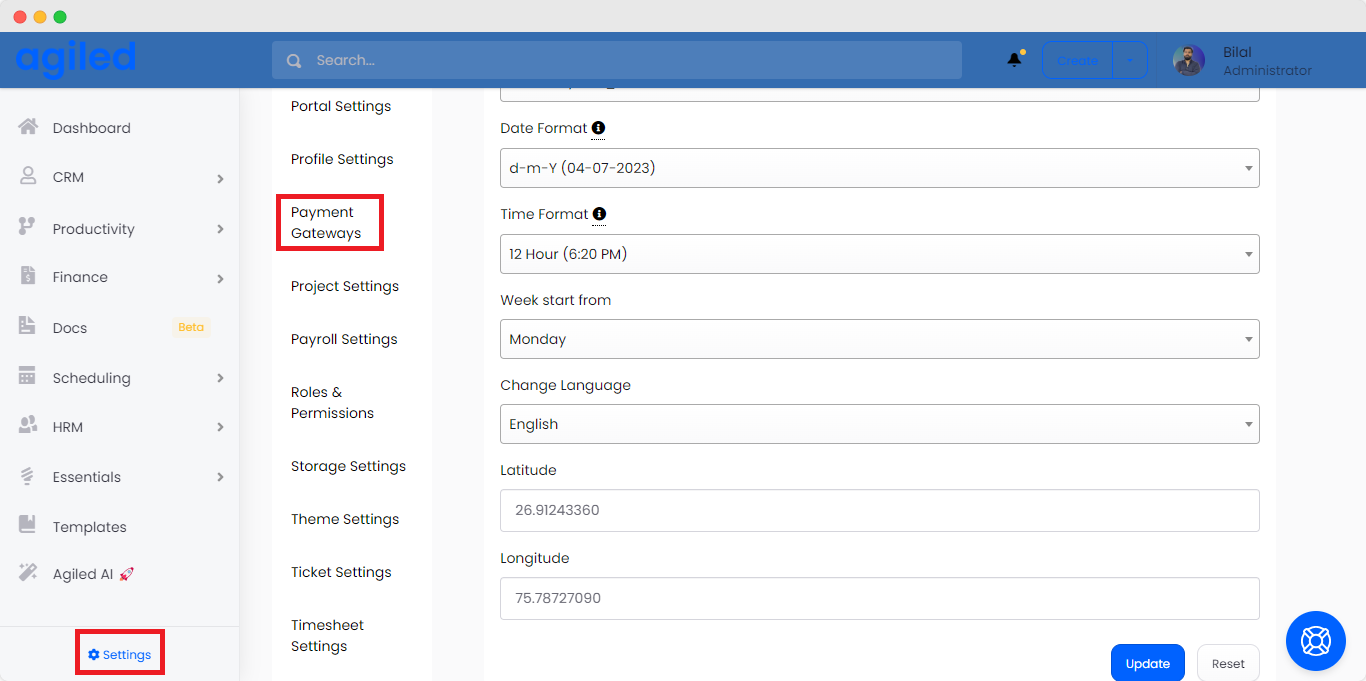Open the Week start from dropdown
The height and width of the screenshot is (681, 1366).
tap(878, 339)
